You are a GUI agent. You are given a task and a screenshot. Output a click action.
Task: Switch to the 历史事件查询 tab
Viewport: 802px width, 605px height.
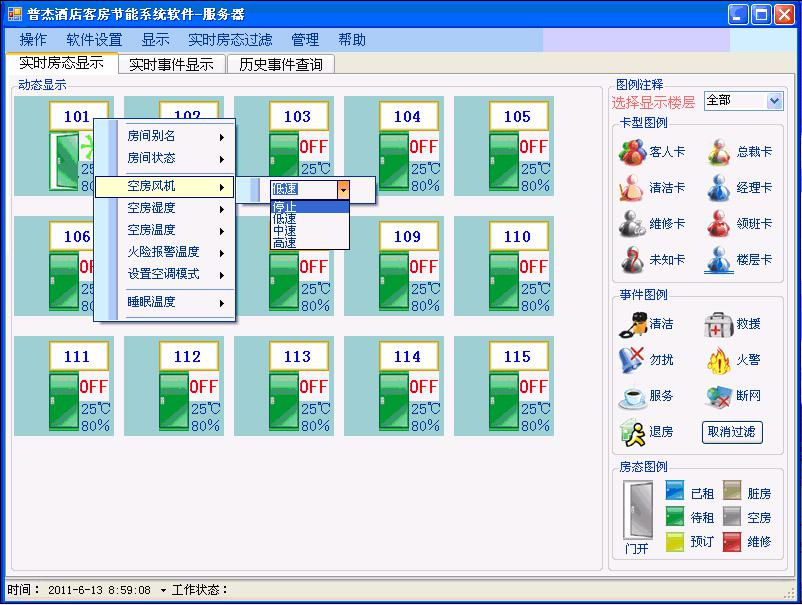pyautogui.click(x=280, y=64)
